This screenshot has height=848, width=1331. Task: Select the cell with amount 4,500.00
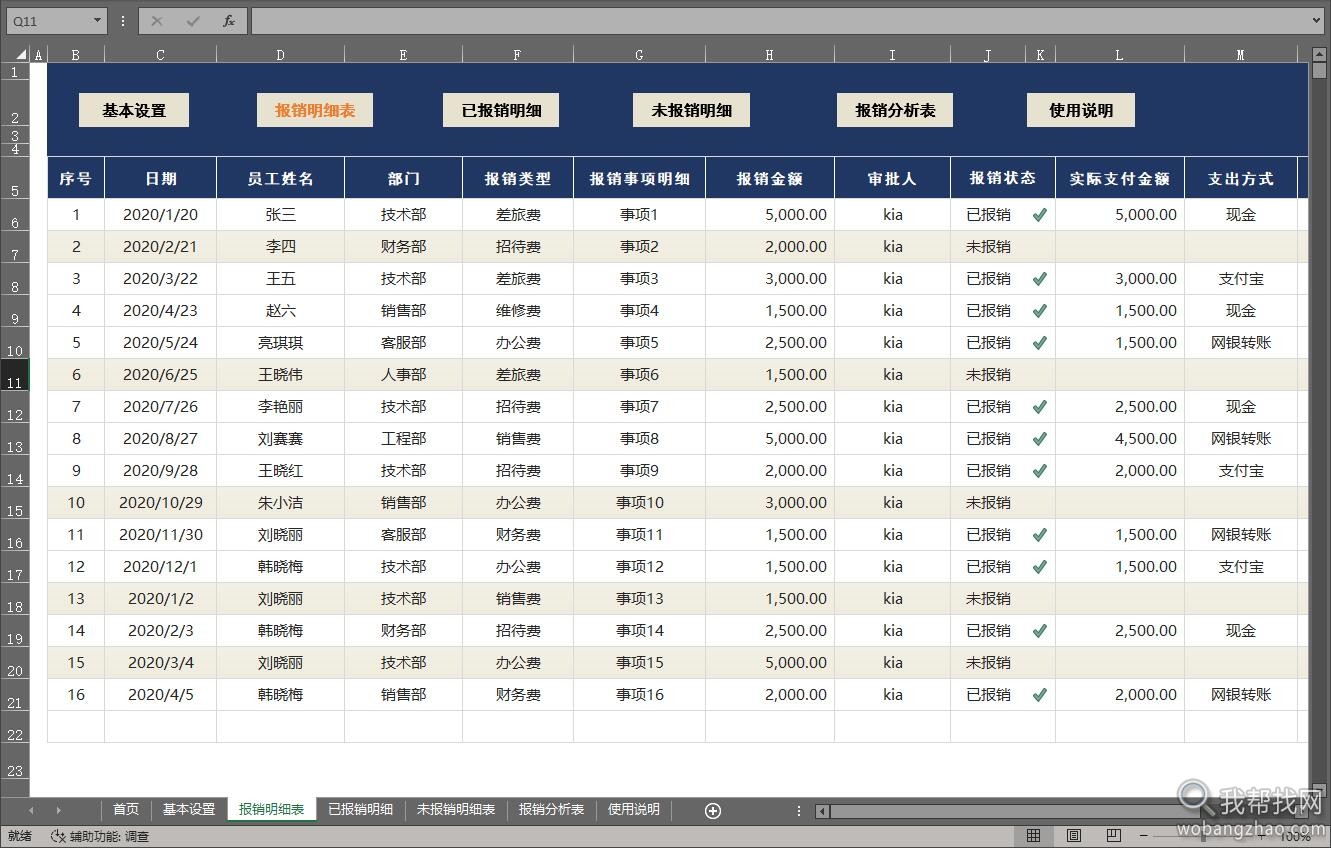click(x=1120, y=438)
